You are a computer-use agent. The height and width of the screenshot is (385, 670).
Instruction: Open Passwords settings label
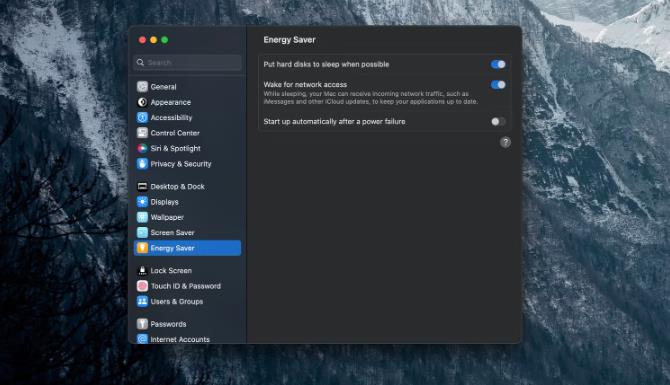click(x=168, y=324)
